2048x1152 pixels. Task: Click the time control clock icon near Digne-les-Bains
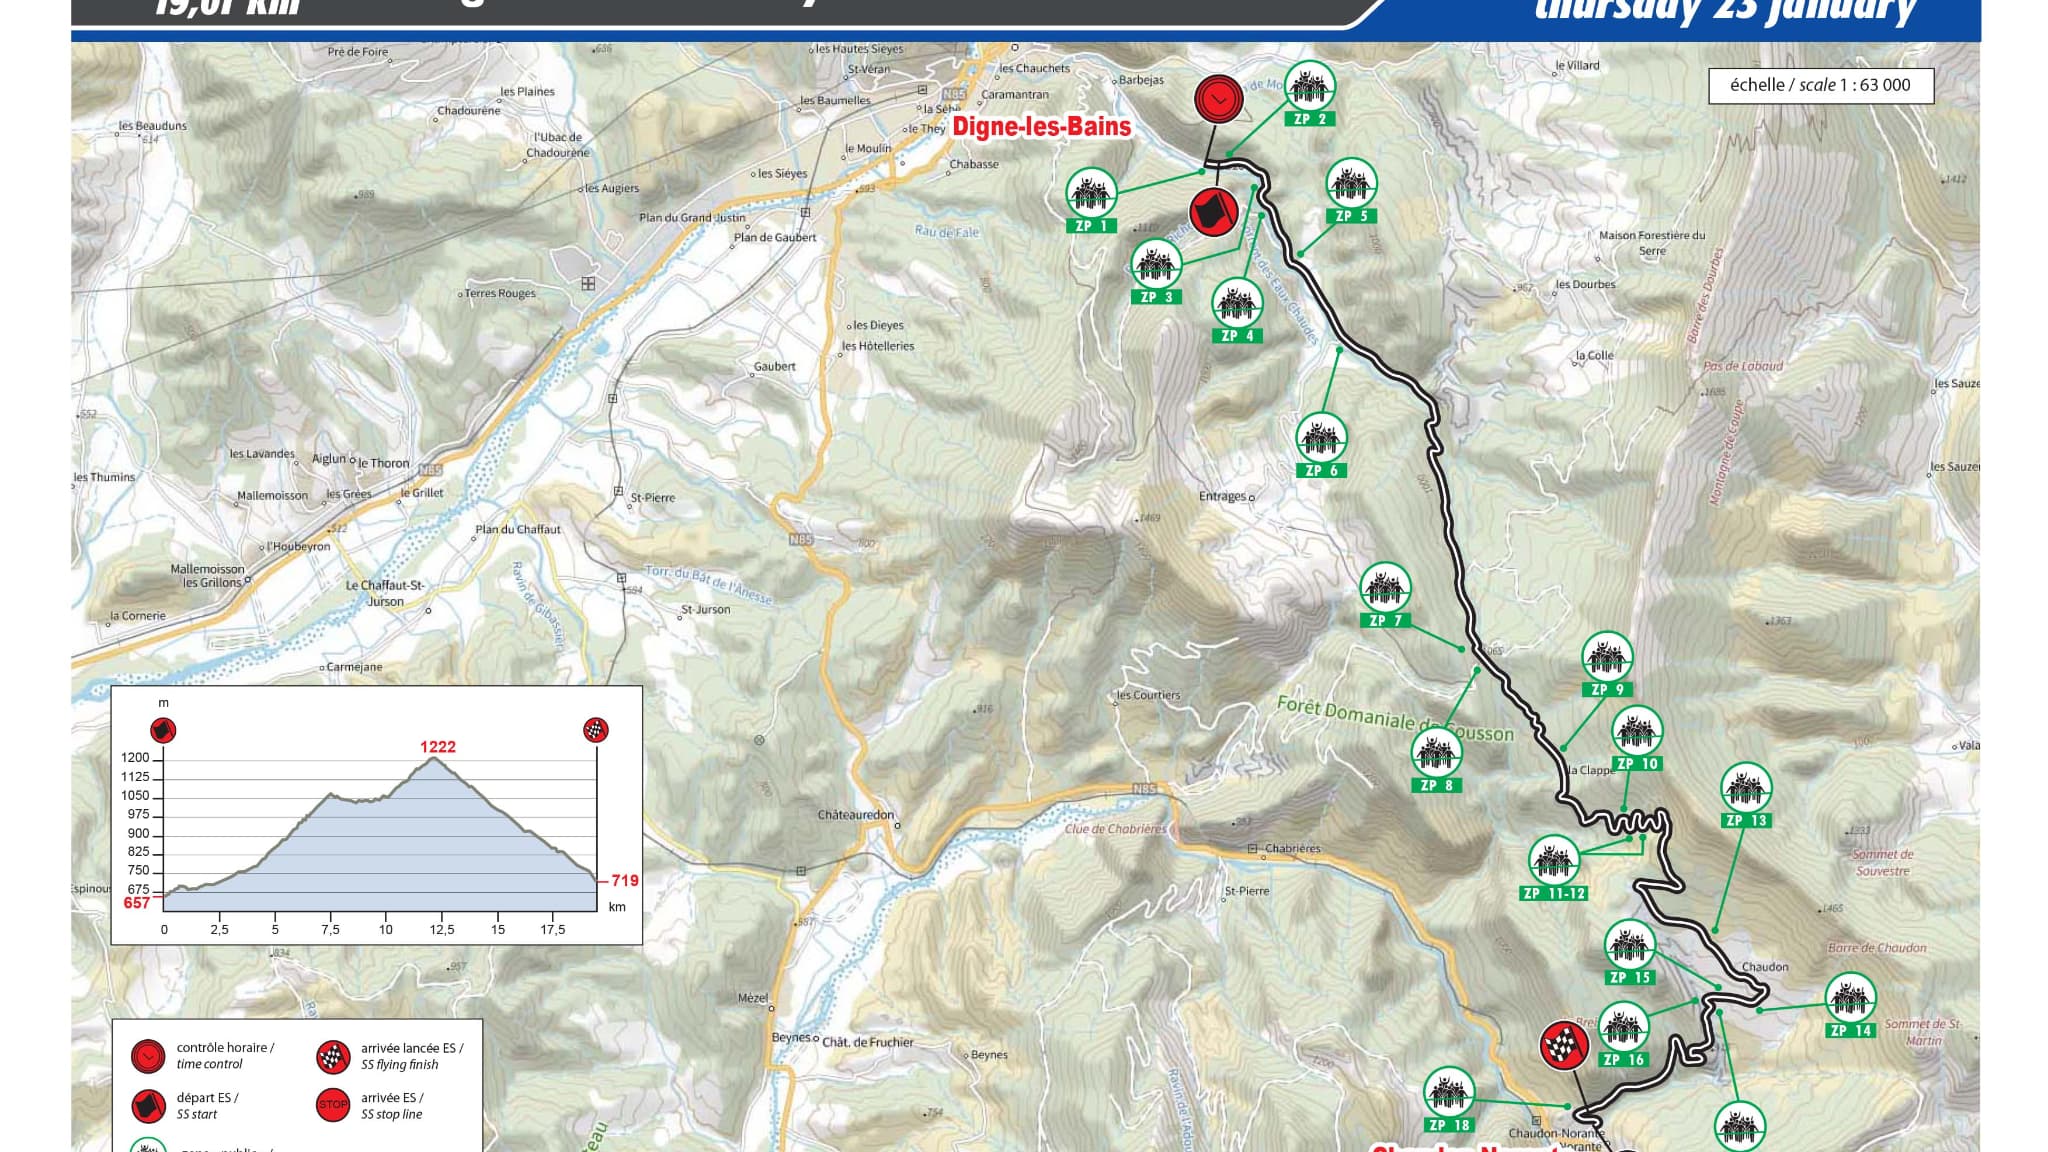(1219, 99)
